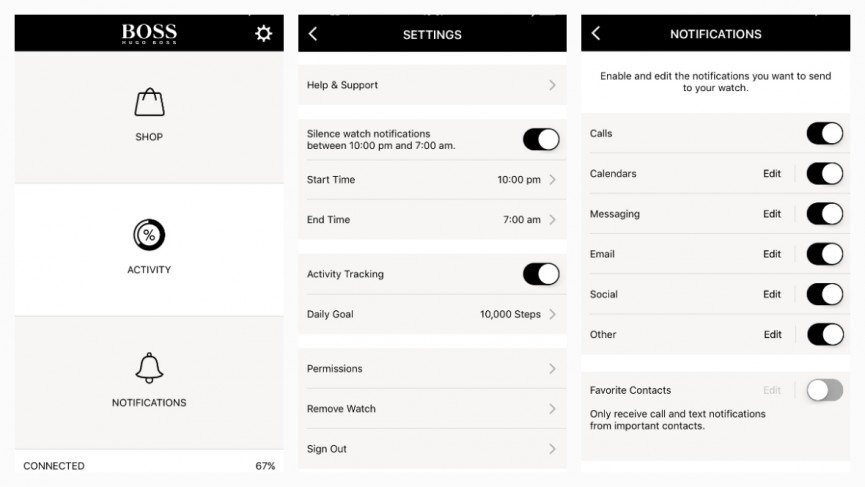Open the Activity percent ring icon
This screenshot has width=865, height=487.
coord(149,235)
